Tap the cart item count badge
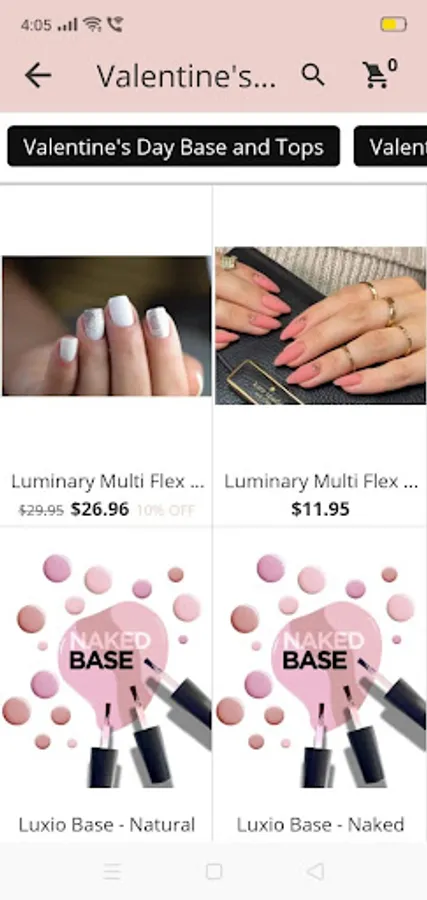The width and height of the screenshot is (427, 900). 393,65
